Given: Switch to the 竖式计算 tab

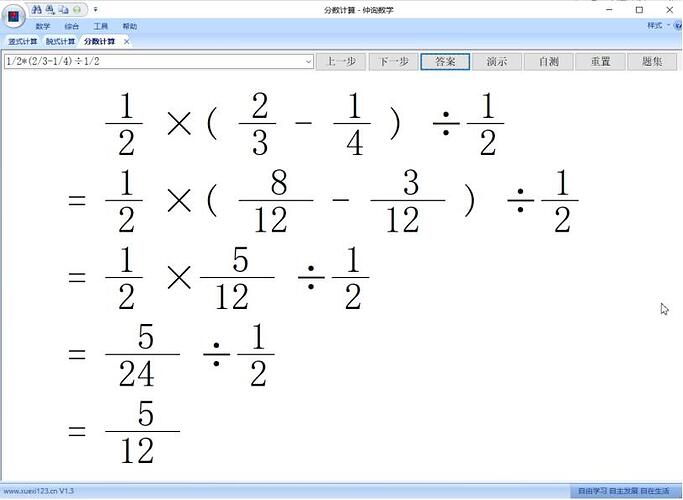Looking at the screenshot, I should pos(23,41).
